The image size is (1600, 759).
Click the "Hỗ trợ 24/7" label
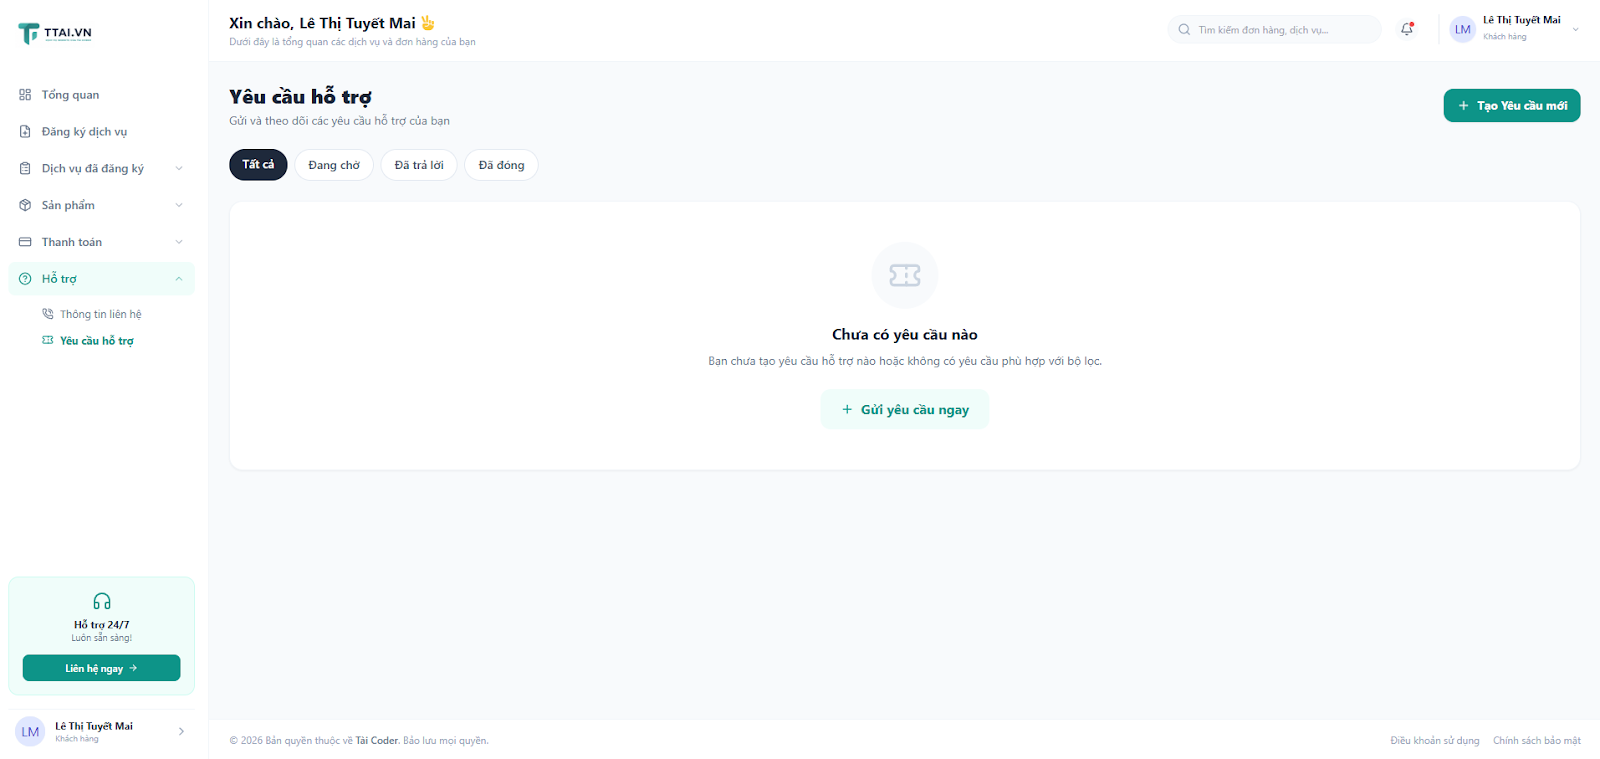pyautogui.click(x=102, y=625)
